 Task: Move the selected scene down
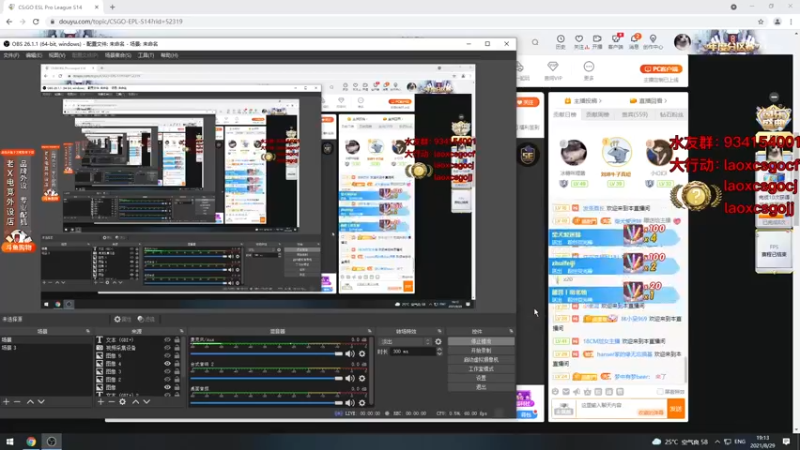click(41, 402)
